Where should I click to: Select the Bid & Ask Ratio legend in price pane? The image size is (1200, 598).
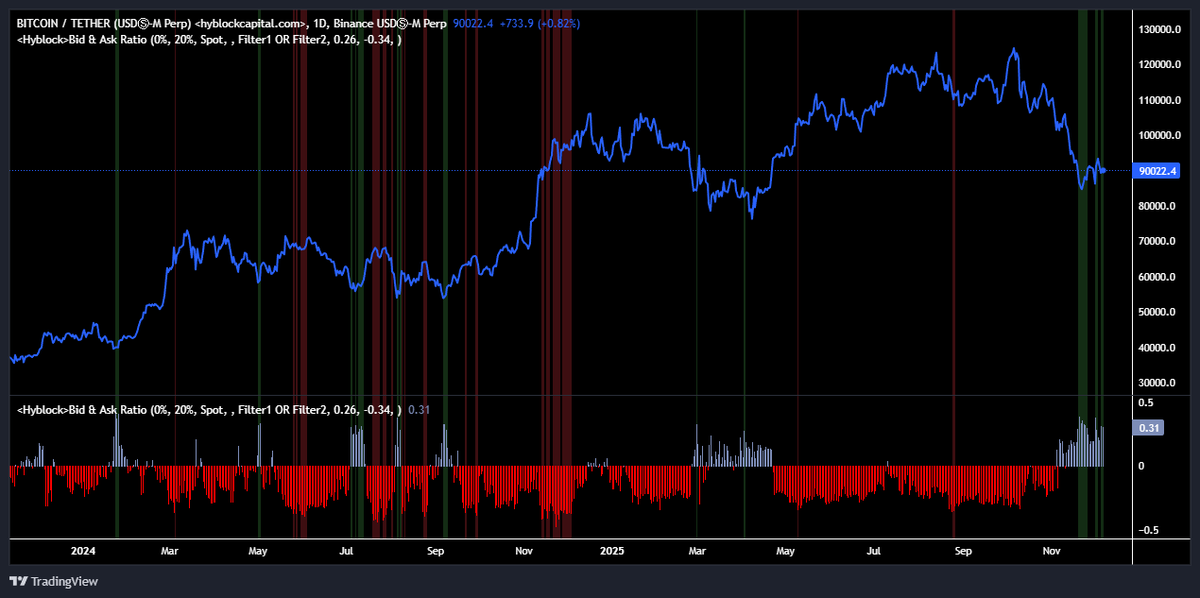coord(210,40)
